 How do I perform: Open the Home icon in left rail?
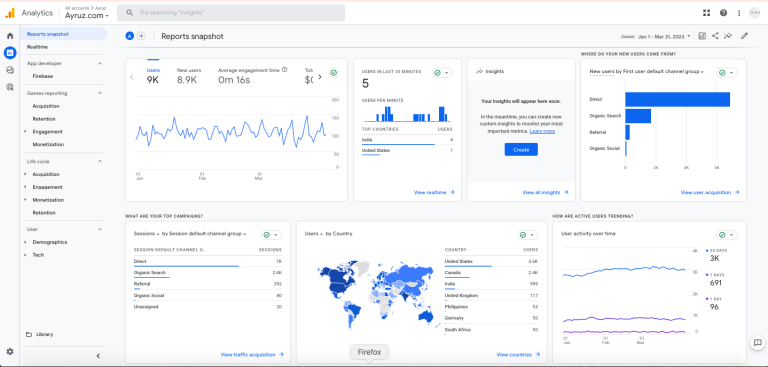pyautogui.click(x=10, y=36)
